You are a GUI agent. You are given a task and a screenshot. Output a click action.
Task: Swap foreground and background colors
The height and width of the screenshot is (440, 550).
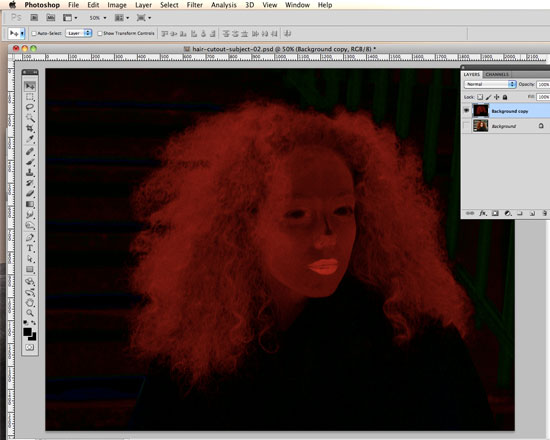coord(33,322)
